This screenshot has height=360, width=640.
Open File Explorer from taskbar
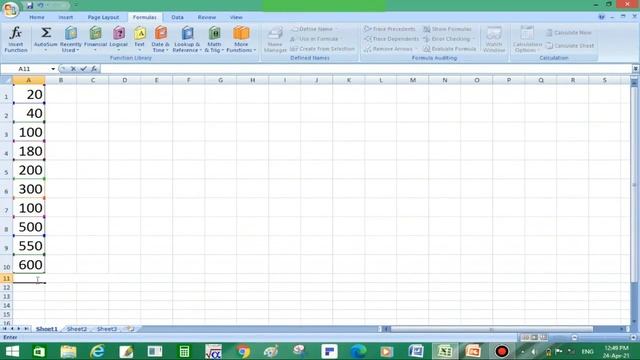68,351
